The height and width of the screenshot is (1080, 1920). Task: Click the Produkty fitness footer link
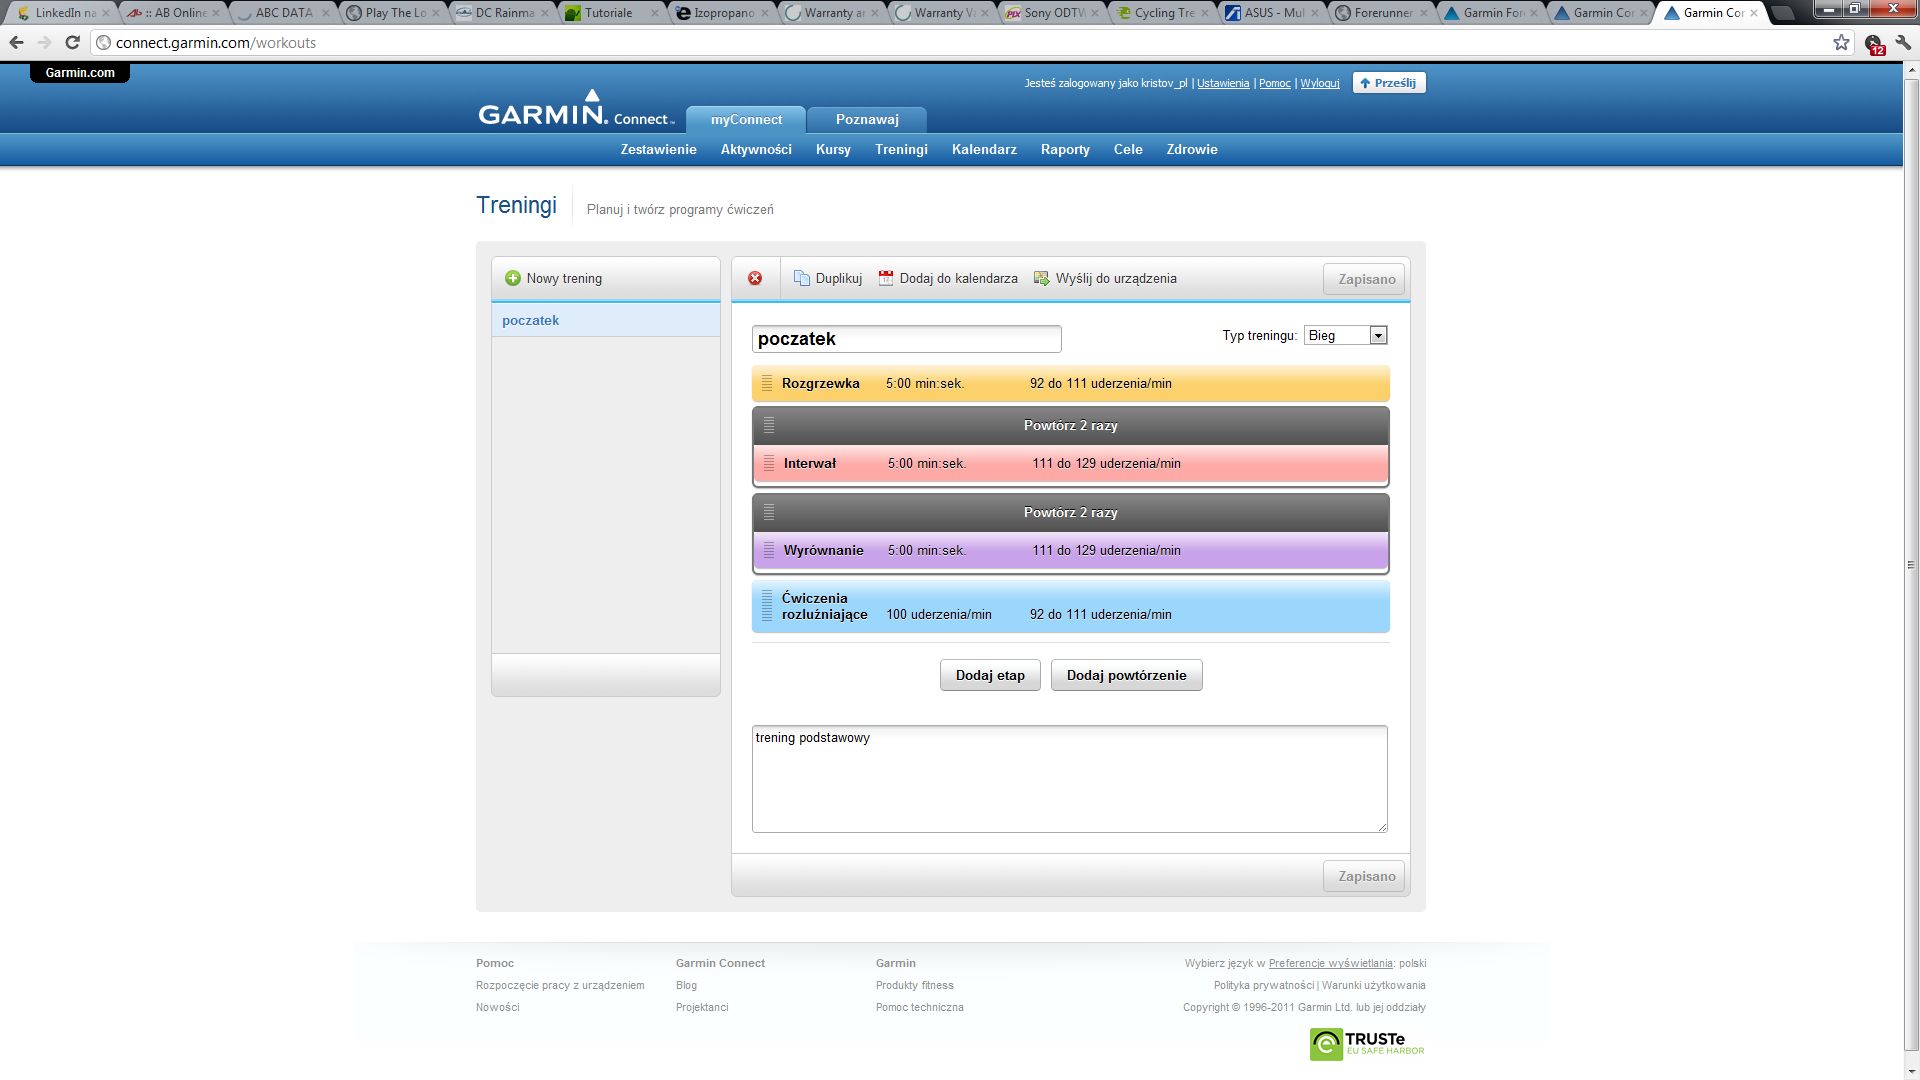[914, 986]
